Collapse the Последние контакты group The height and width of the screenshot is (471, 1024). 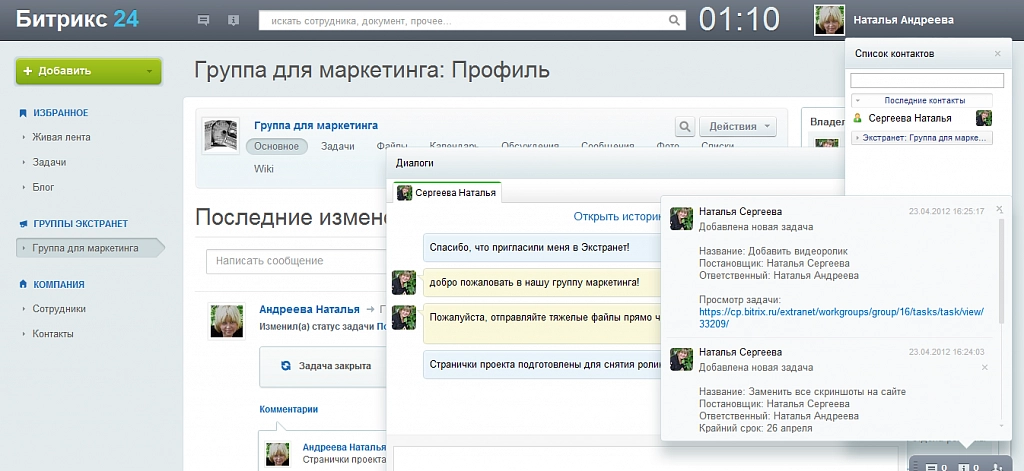pyautogui.click(x=921, y=101)
